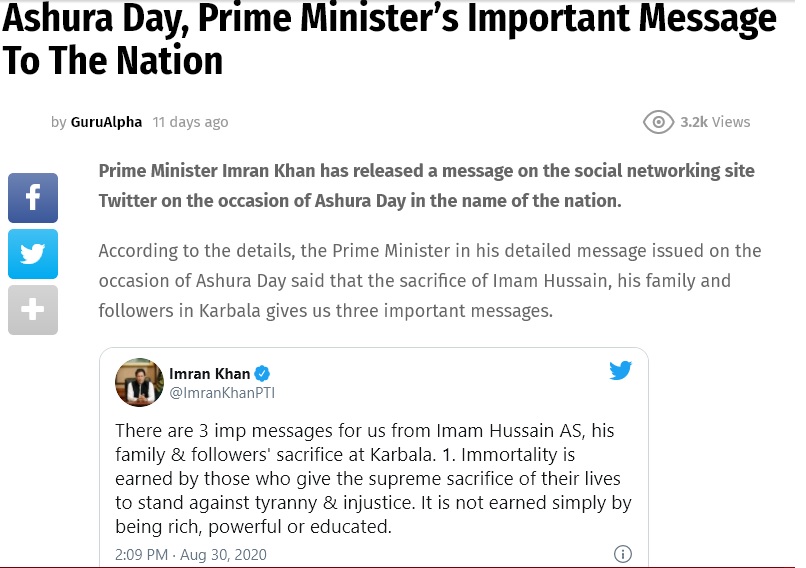Click the 3.2k Views counter text
Viewport: 806px width, 568px height.
coord(715,122)
